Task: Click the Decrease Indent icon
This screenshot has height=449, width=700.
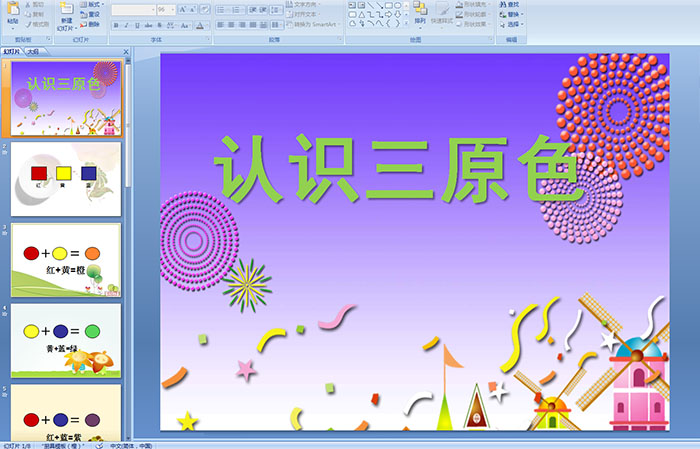Action: coord(253,10)
